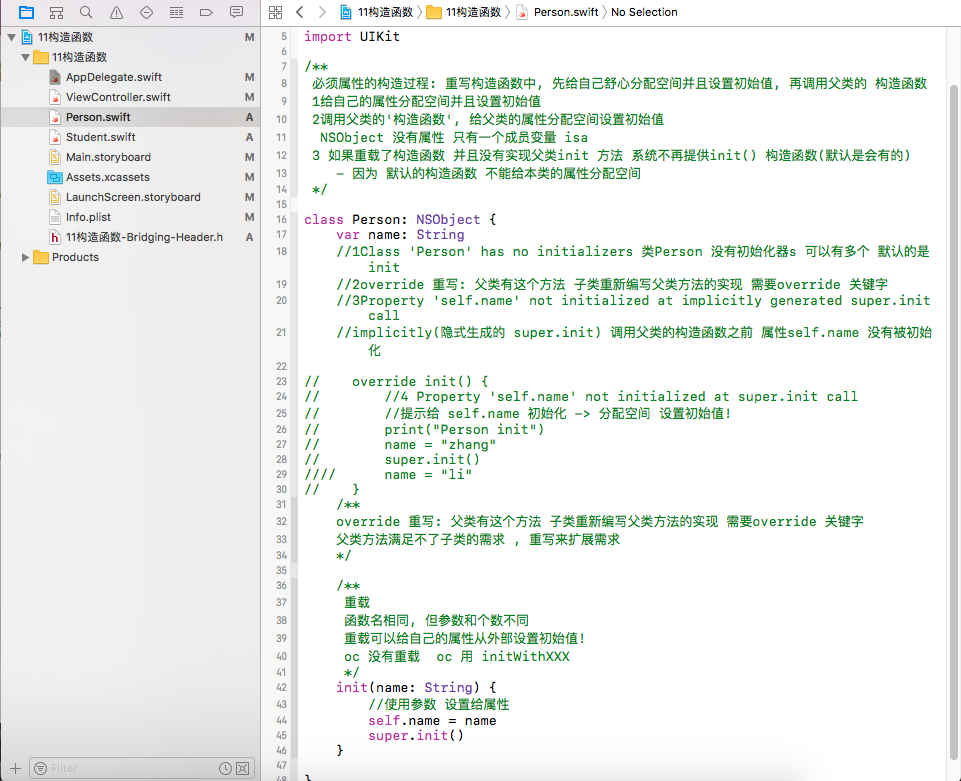Open the Breakpoint navigator tag icon
Viewport: 961px width, 781px height.
[x=207, y=12]
